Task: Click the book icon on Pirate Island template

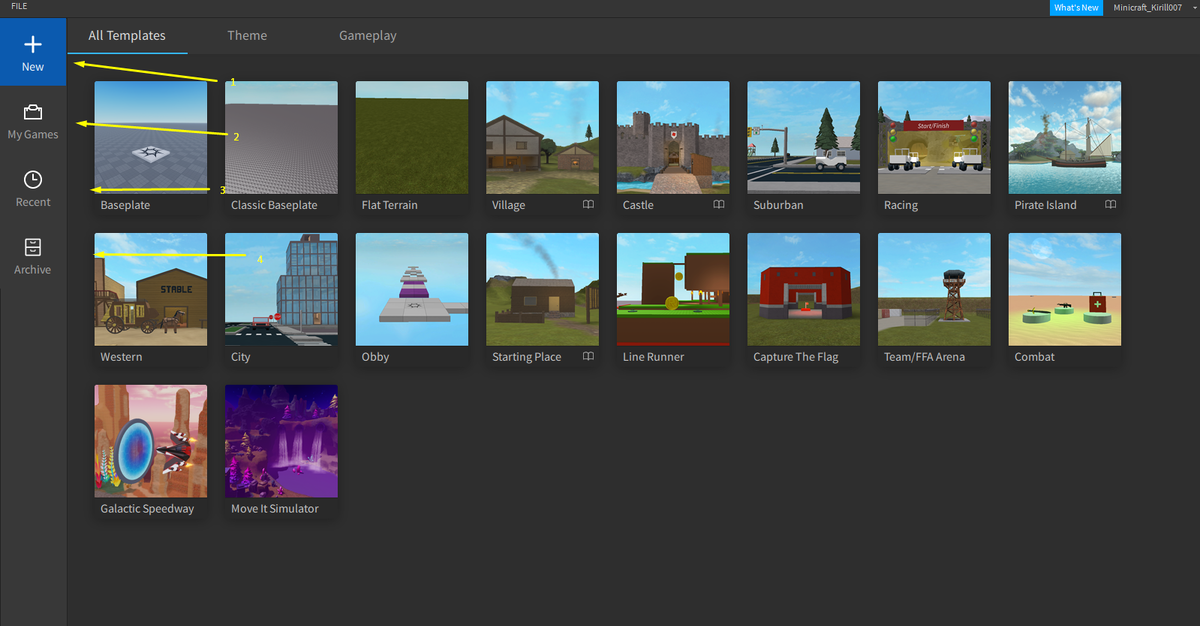Action: (x=1110, y=205)
